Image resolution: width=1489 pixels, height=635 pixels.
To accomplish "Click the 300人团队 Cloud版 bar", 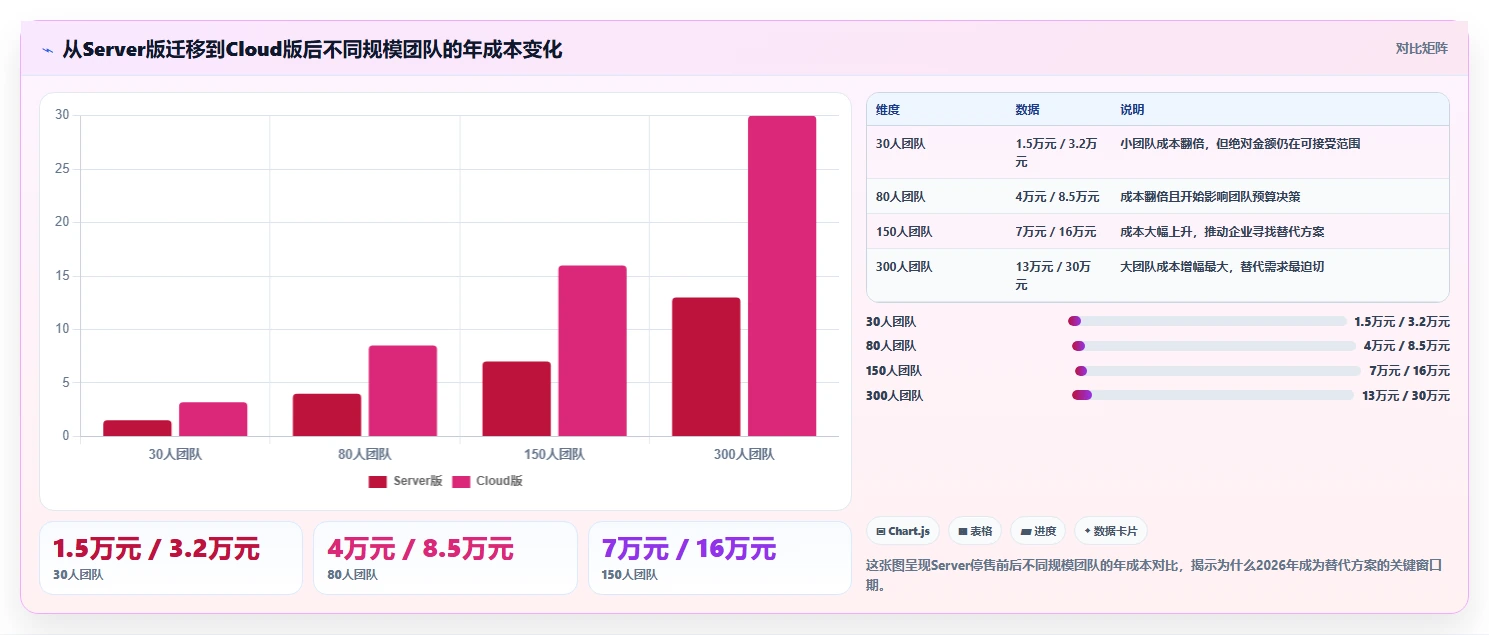I will click(782, 276).
